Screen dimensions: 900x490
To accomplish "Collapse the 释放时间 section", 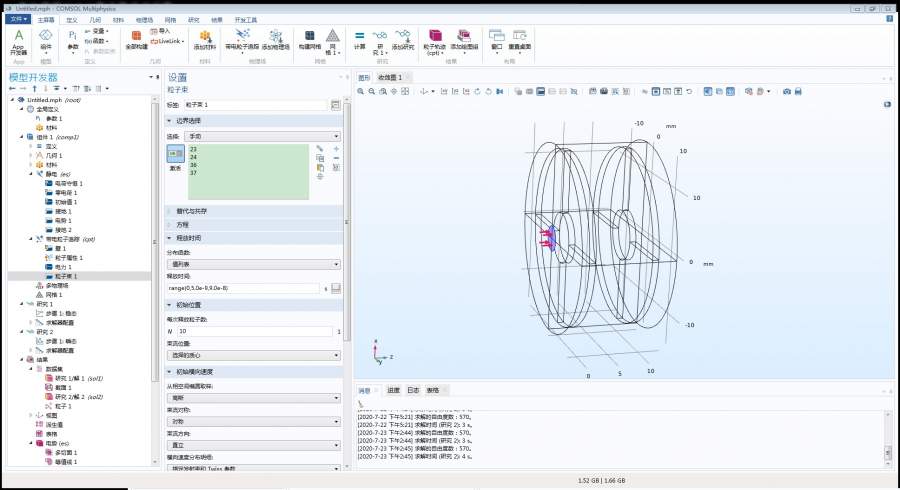I will 187,238.
